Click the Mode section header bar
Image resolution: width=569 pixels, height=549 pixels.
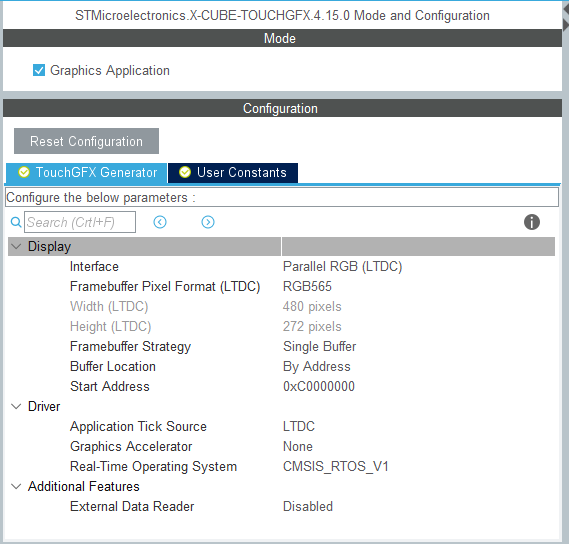(x=282, y=38)
